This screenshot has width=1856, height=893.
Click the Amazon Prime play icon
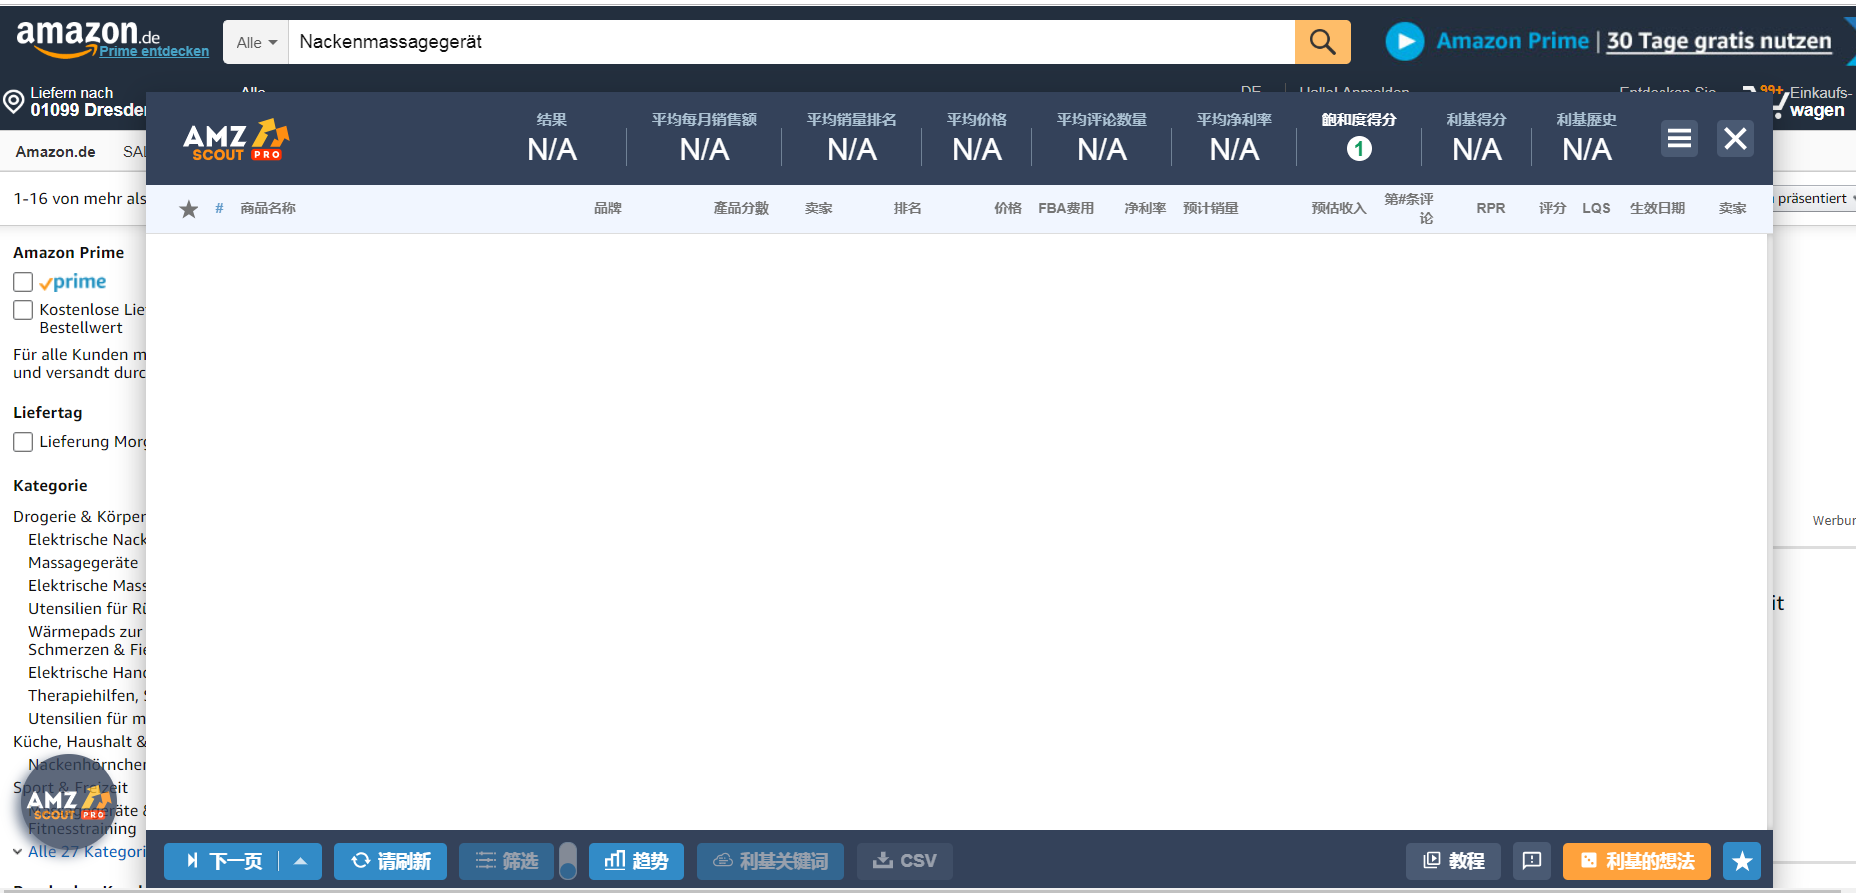pyautogui.click(x=1404, y=42)
